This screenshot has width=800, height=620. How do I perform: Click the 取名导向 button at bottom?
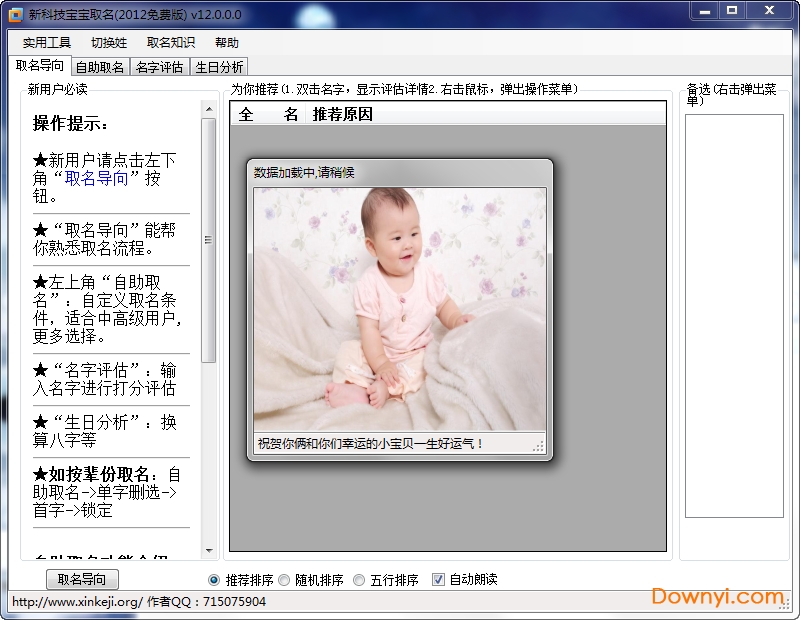[x=82, y=579]
